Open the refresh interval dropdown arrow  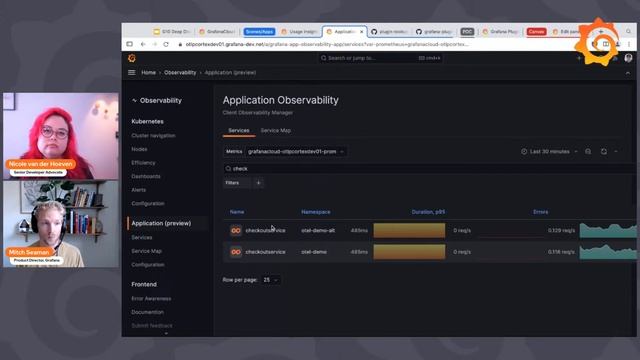(616, 151)
